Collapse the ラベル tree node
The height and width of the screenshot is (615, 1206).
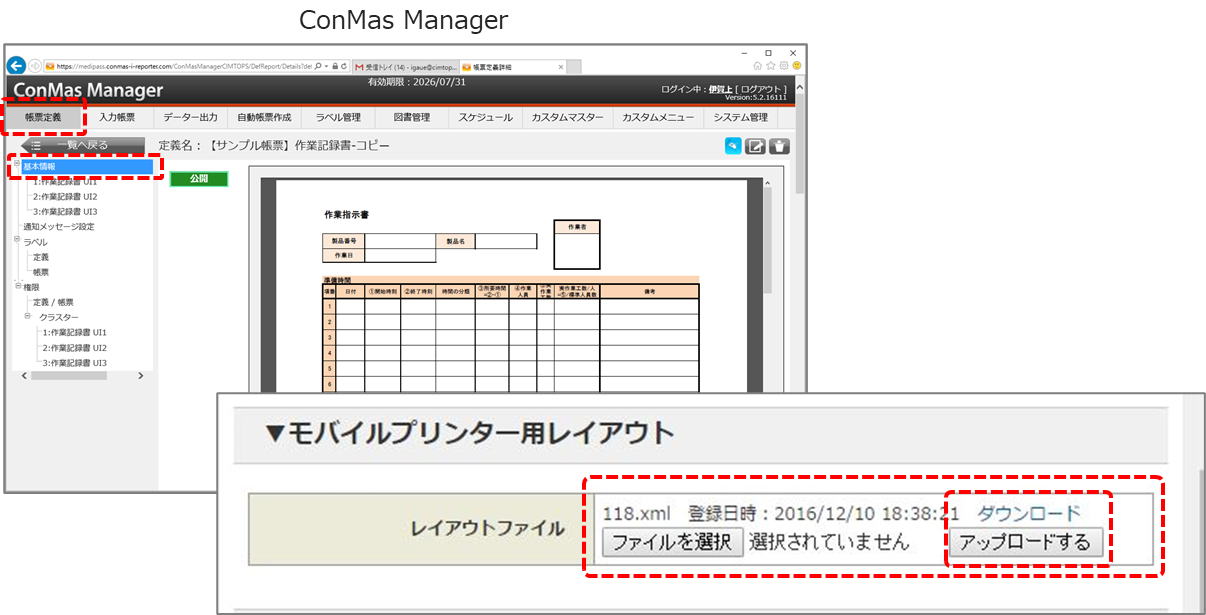tap(15, 241)
